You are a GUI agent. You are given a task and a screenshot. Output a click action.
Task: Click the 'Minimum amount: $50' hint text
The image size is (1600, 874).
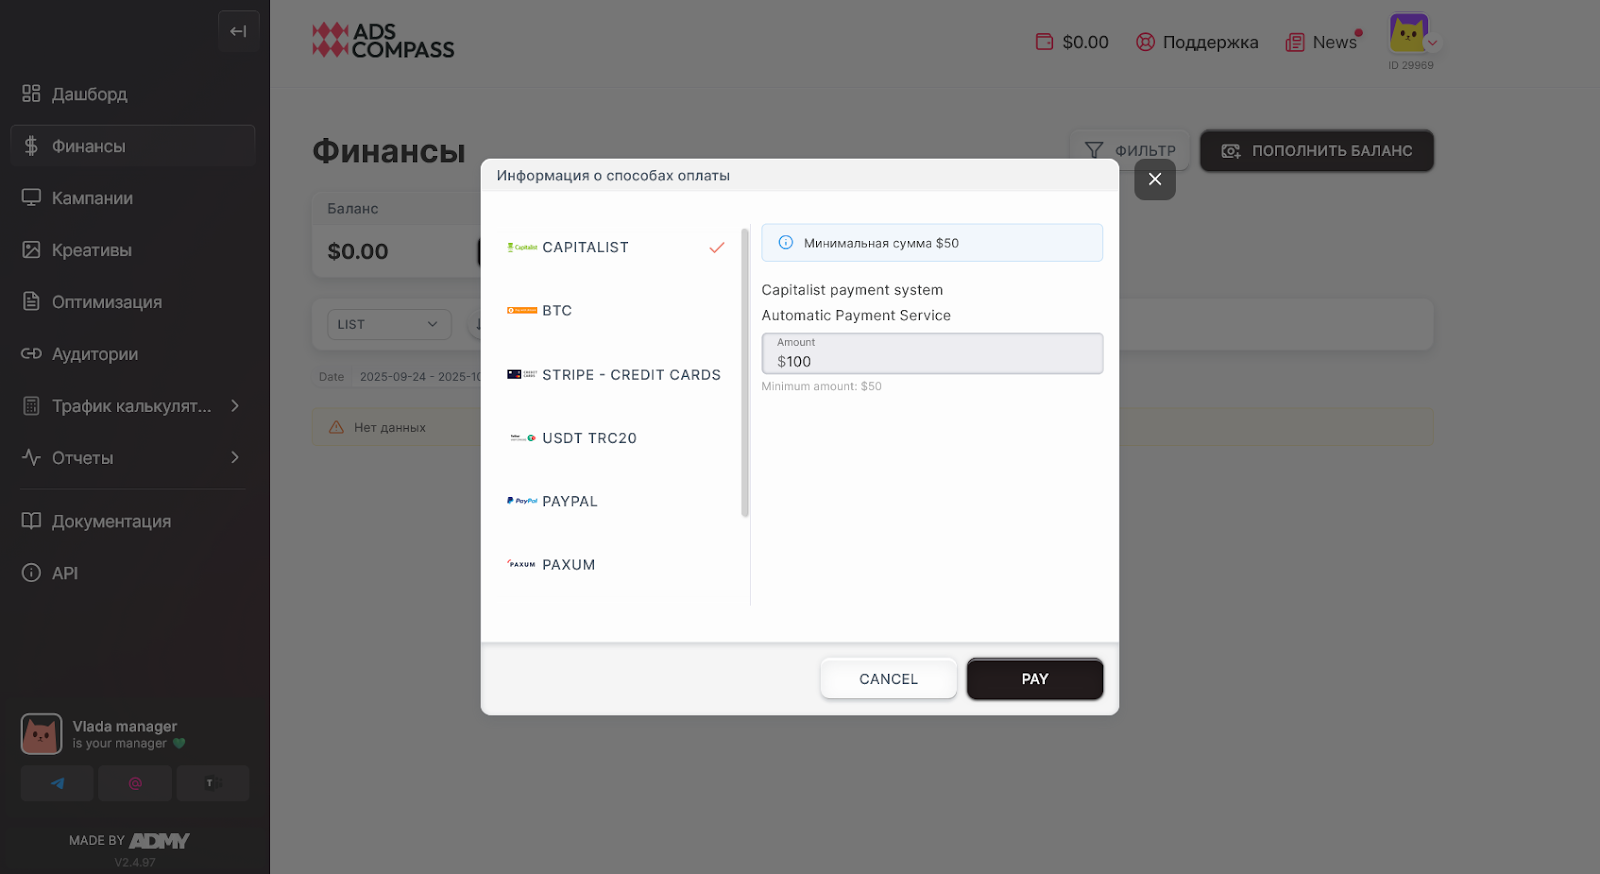821,386
